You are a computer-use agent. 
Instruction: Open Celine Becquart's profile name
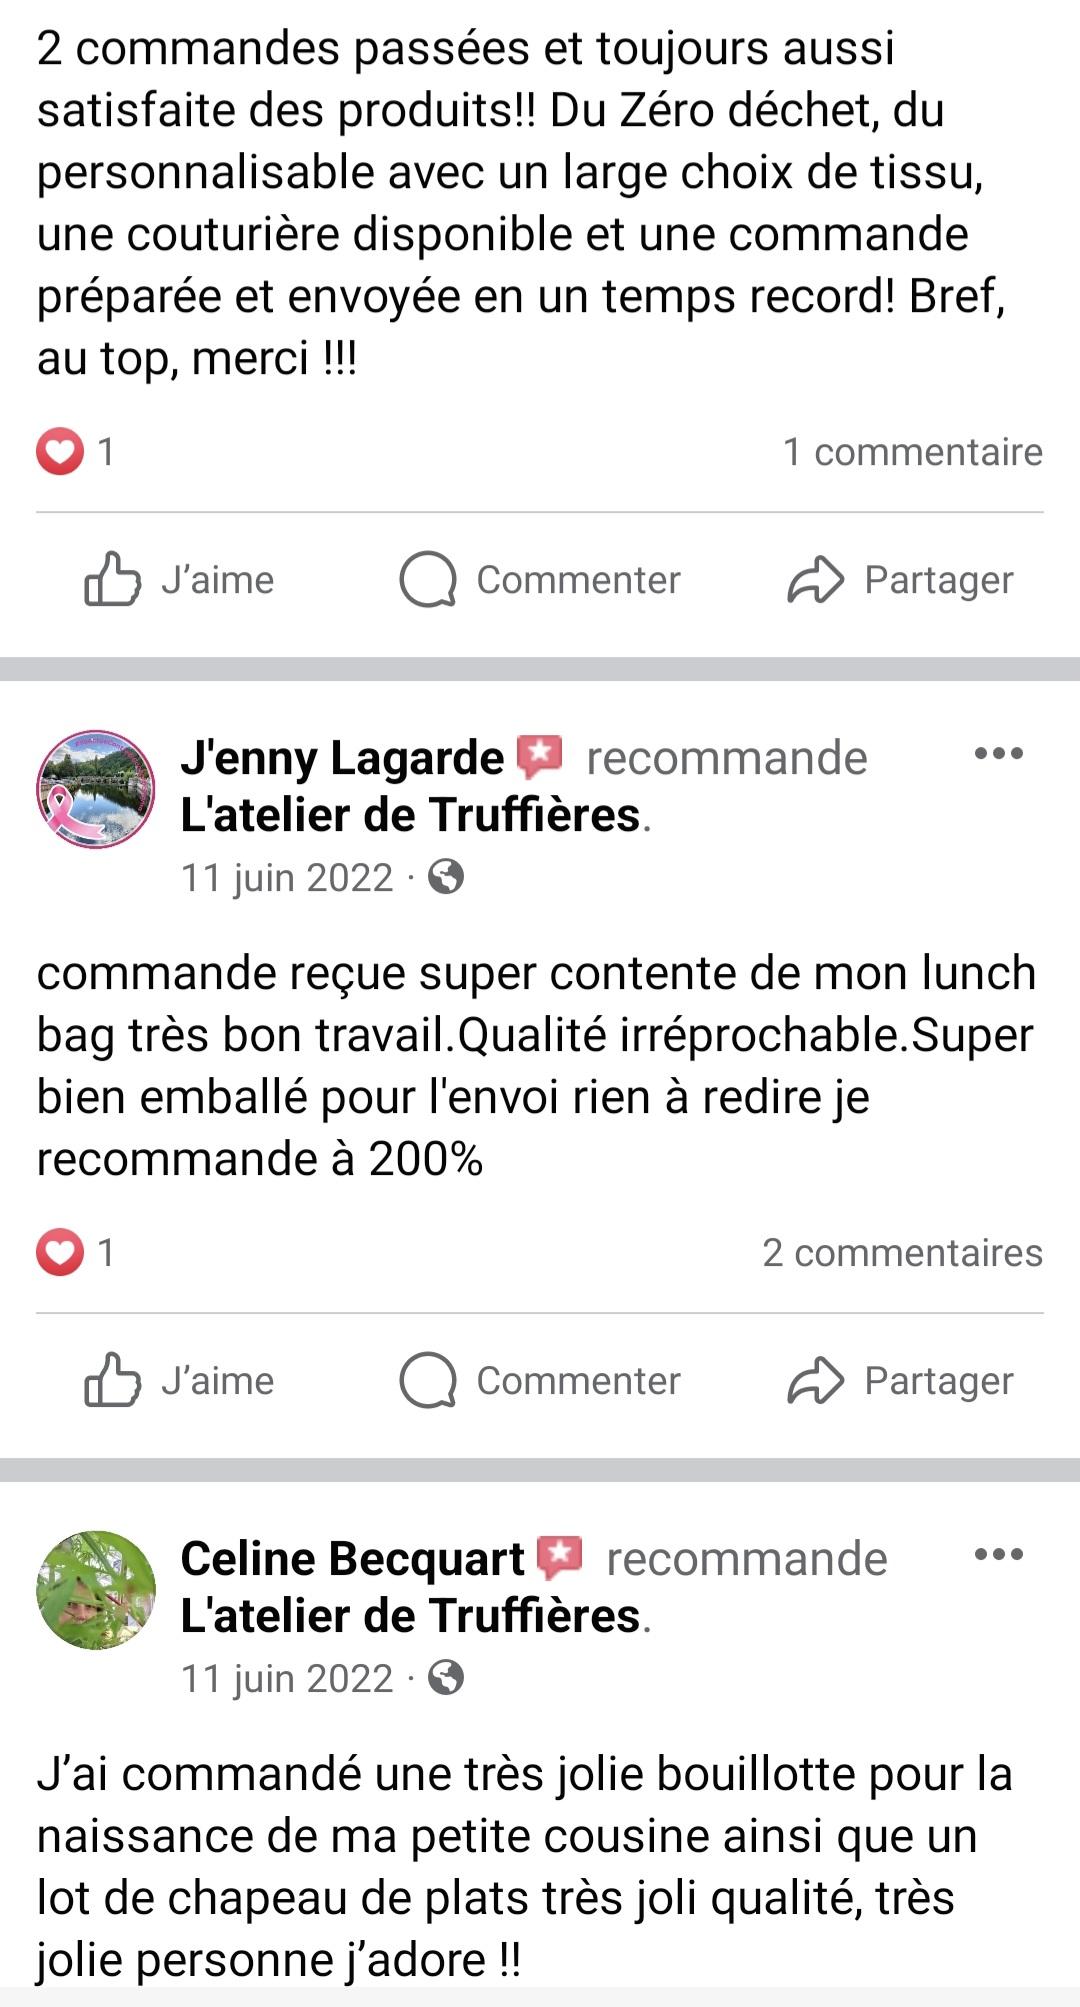coord(352,1559)
